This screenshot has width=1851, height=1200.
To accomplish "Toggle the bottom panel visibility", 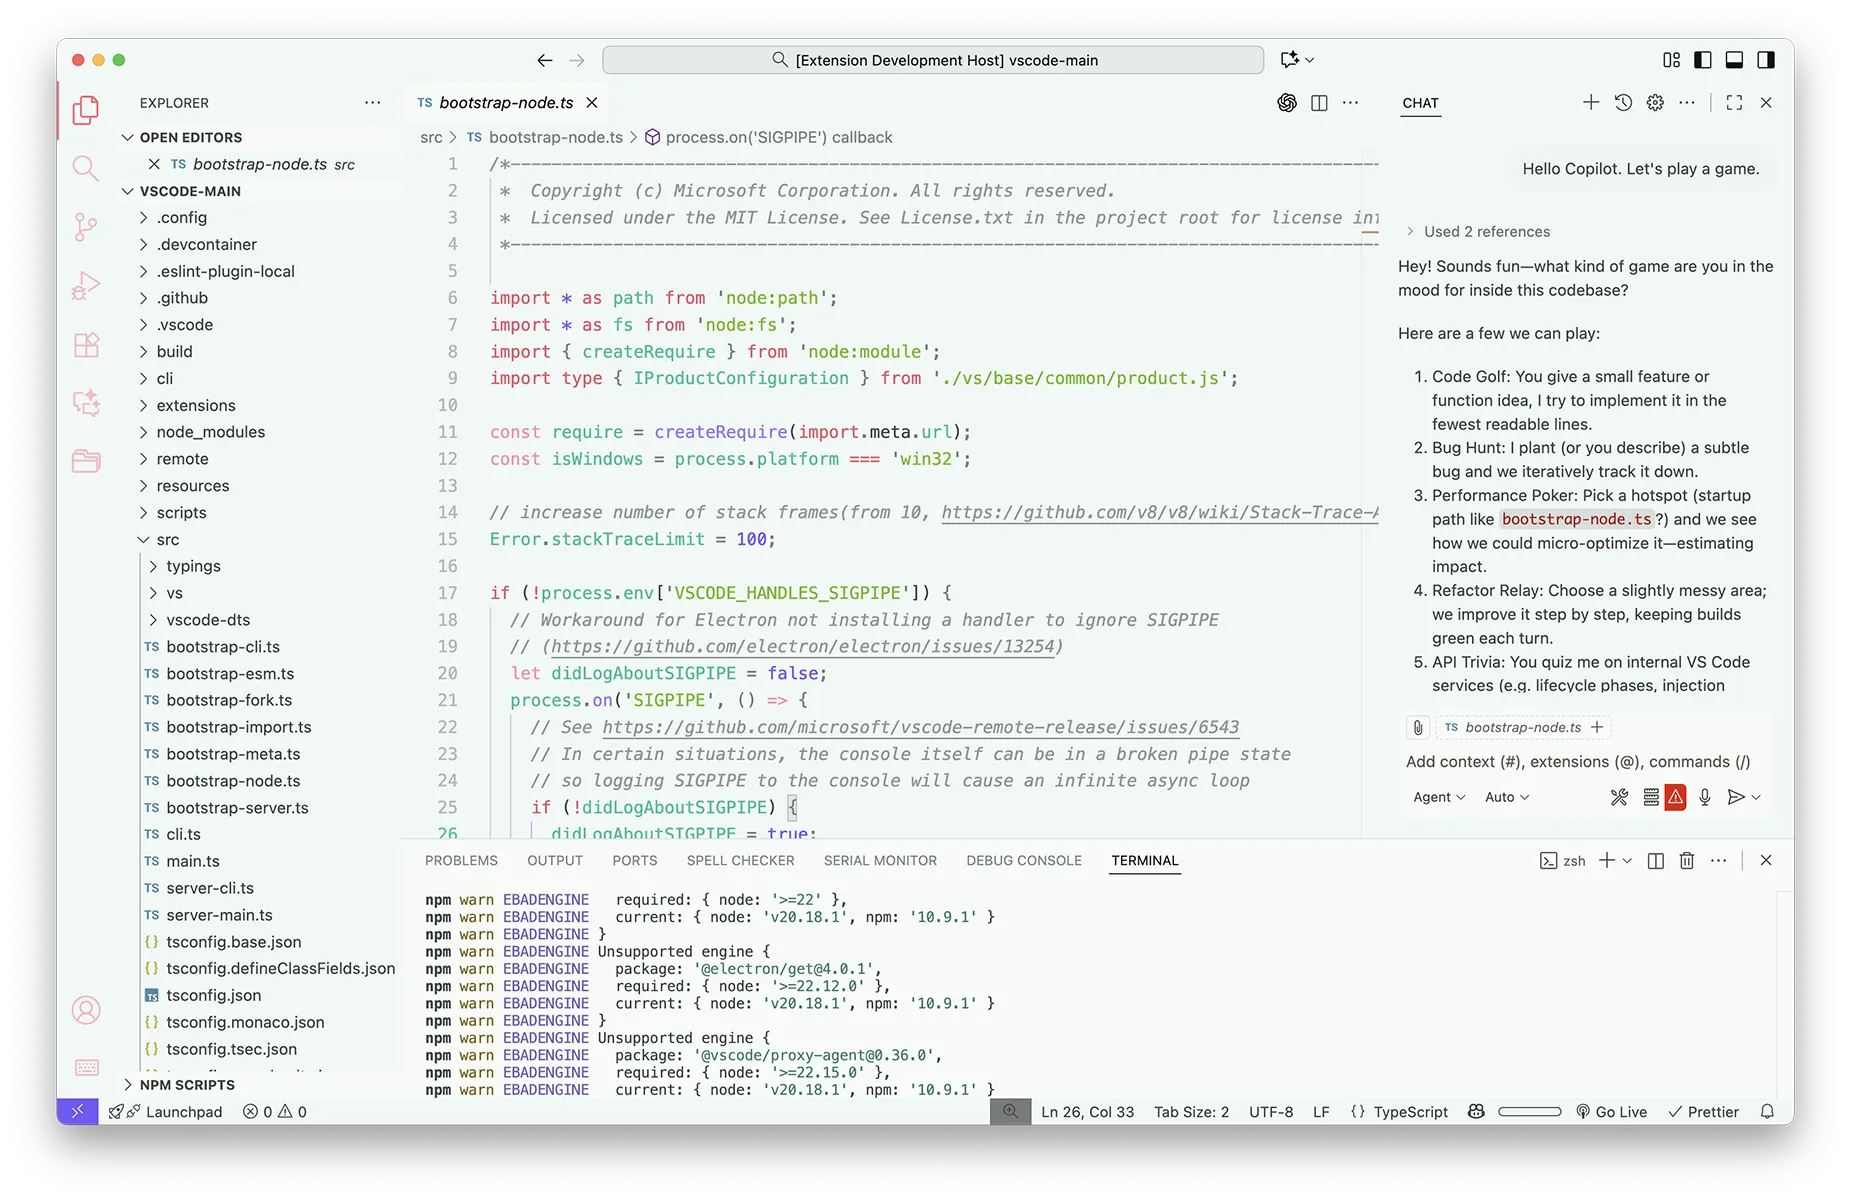I will pos(1735,60).
